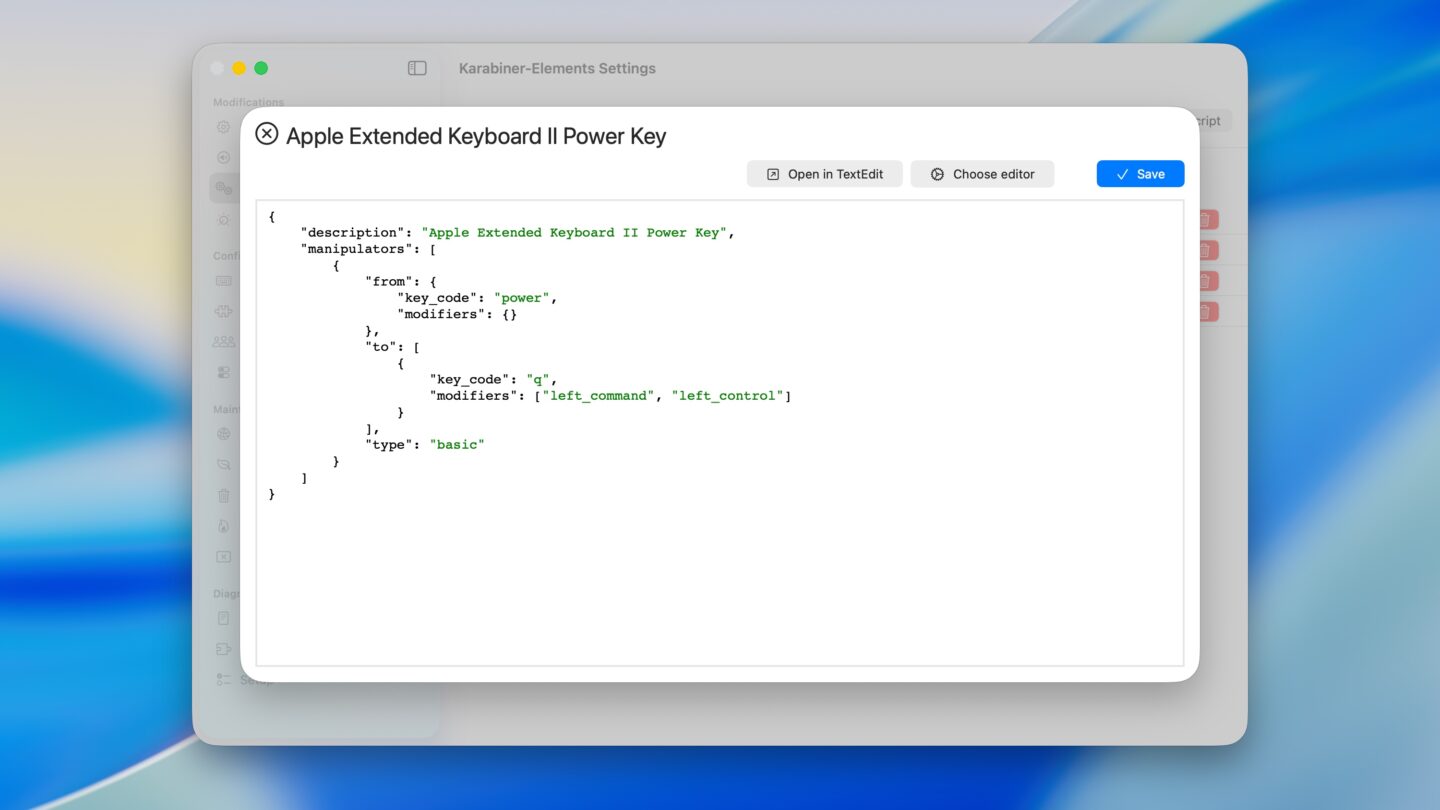
Task: Toggle the sidebar in Karabiner-Elements Settings window
Action: point(417,68)
